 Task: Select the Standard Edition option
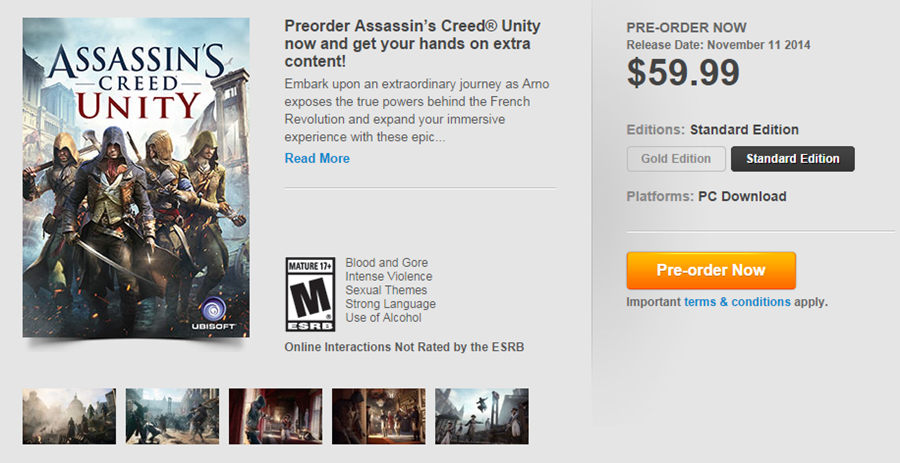792,159
